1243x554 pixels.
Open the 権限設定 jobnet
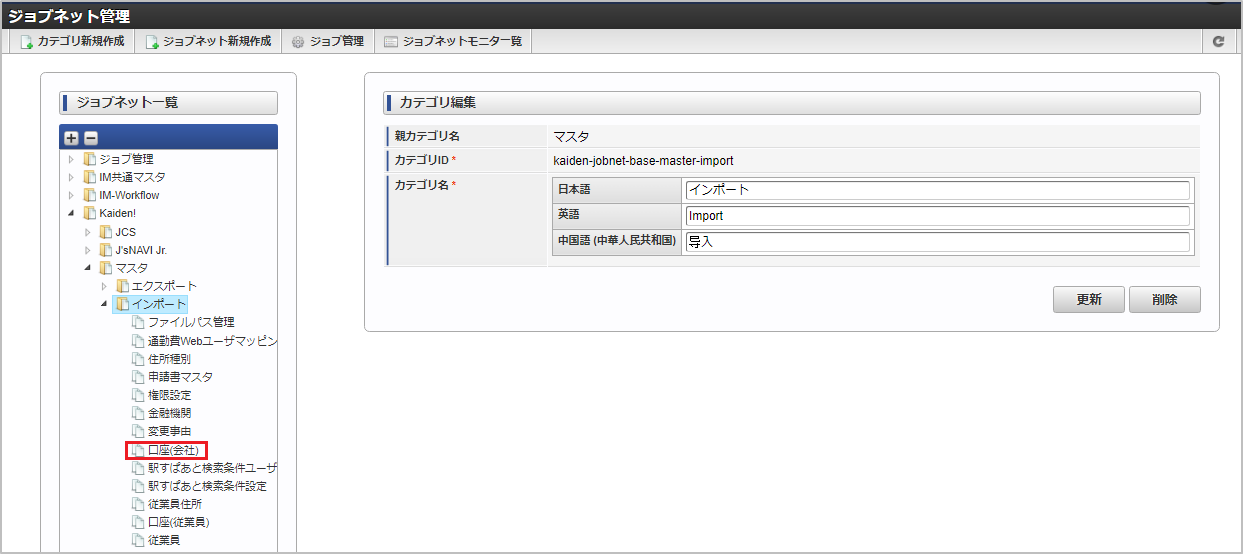tap(169, 395)
